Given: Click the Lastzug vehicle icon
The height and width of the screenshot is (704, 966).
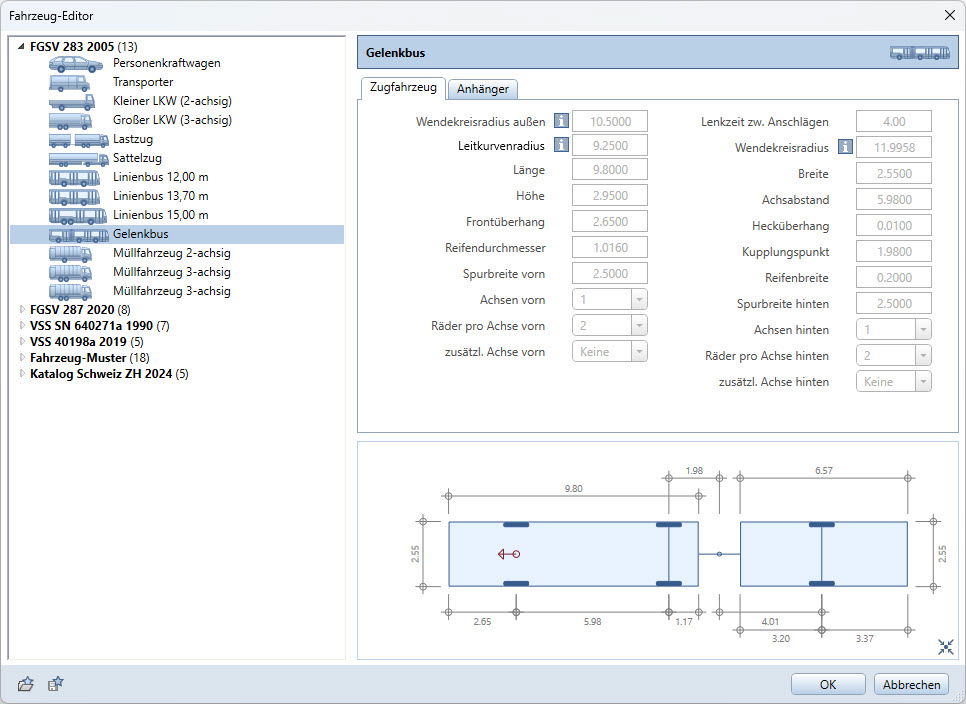Looking at the screenshot, I should tap(78, 139).
